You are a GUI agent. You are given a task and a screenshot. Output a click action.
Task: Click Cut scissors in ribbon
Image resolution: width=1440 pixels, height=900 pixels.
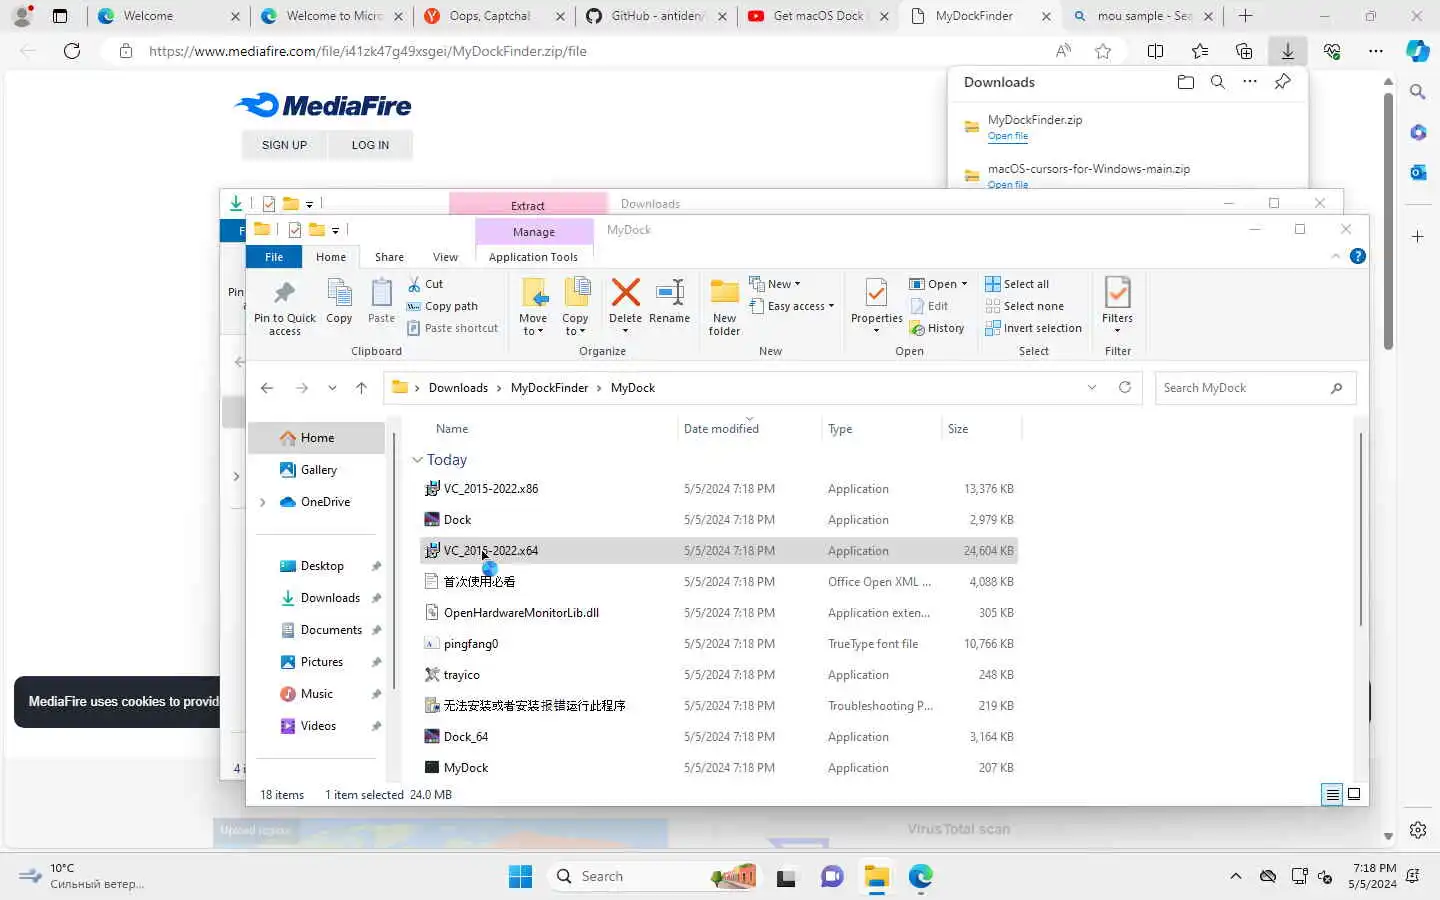425,284
